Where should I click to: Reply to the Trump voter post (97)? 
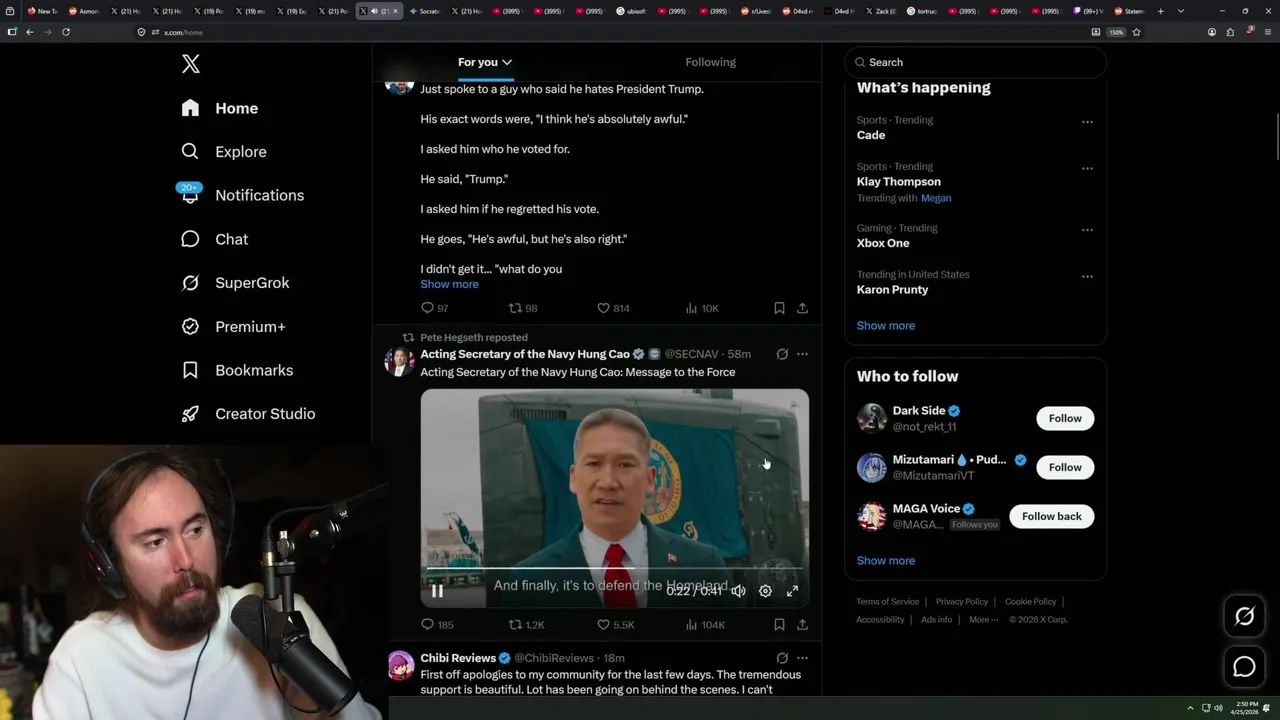(x=434, y=308)
